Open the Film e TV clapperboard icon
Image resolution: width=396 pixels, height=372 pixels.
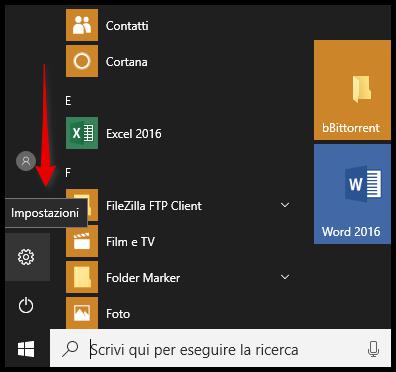82,241
